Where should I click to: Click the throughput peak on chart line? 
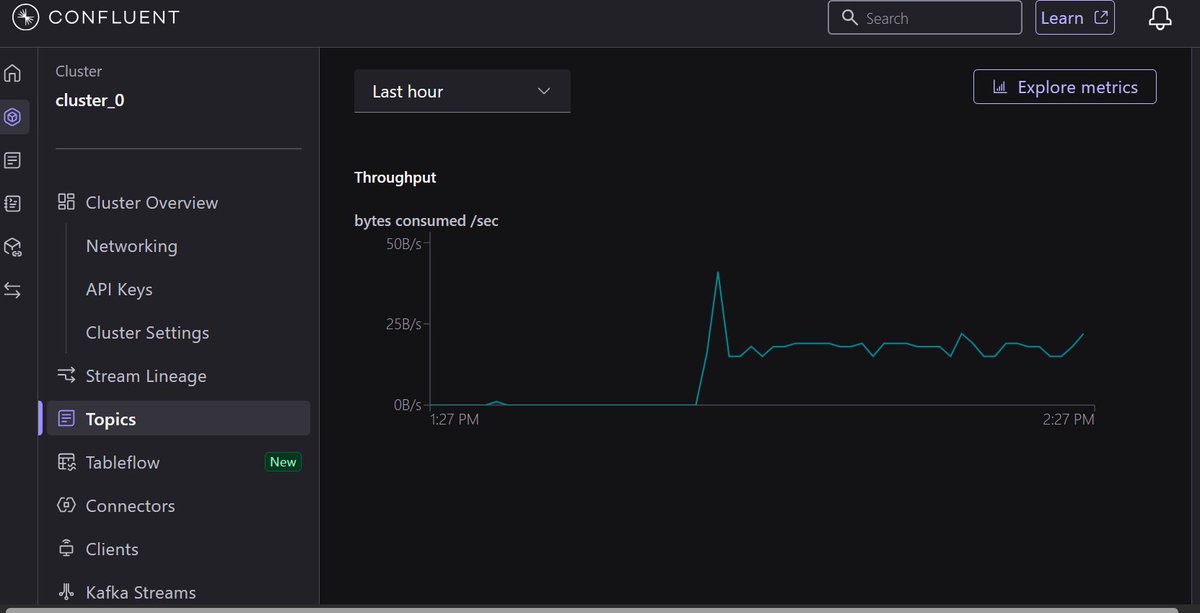click(718, 272)
